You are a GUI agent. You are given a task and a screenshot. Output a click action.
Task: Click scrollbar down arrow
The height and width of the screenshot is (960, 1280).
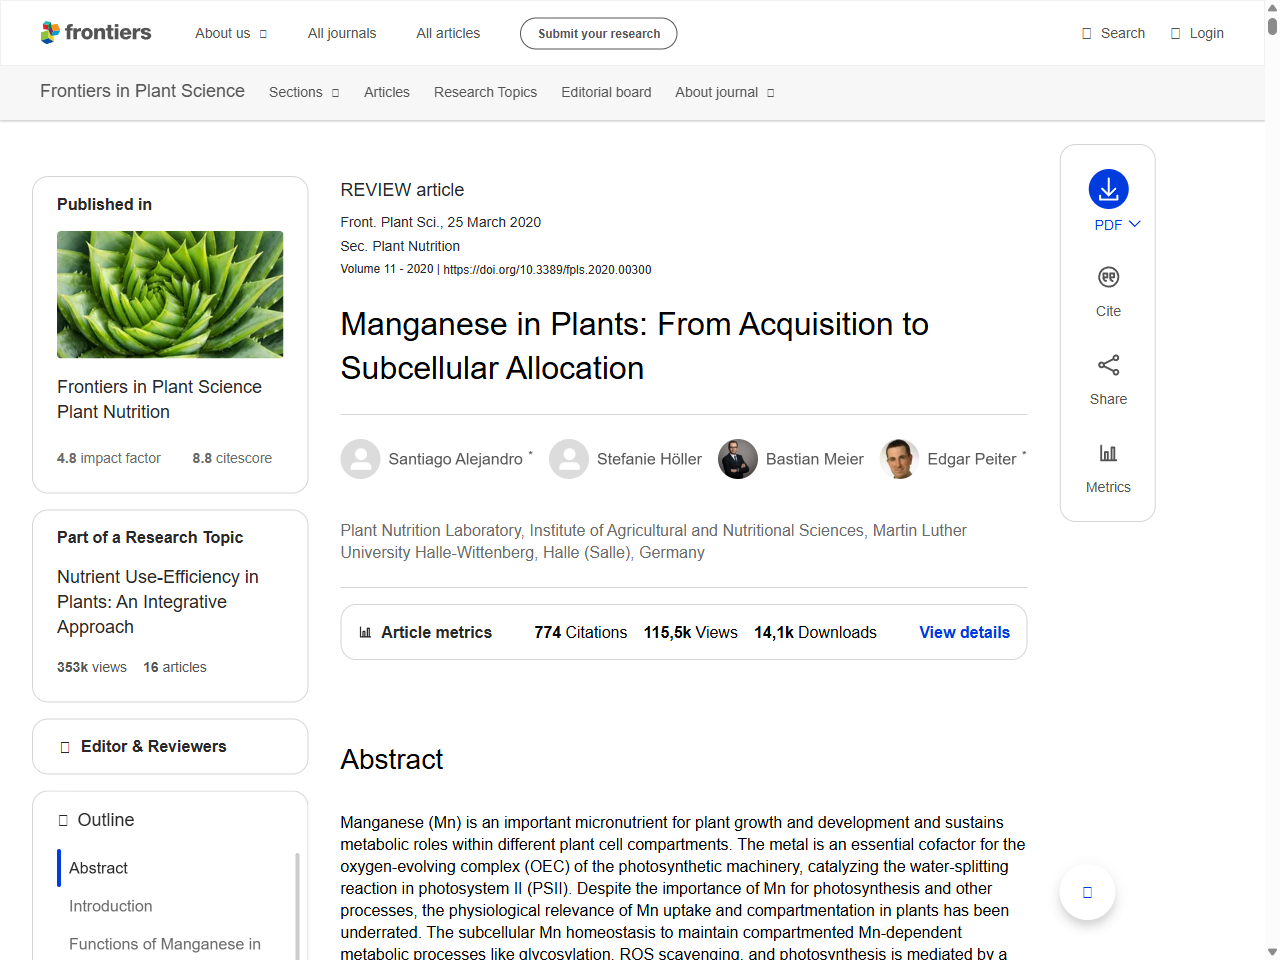pos(1272,952)
